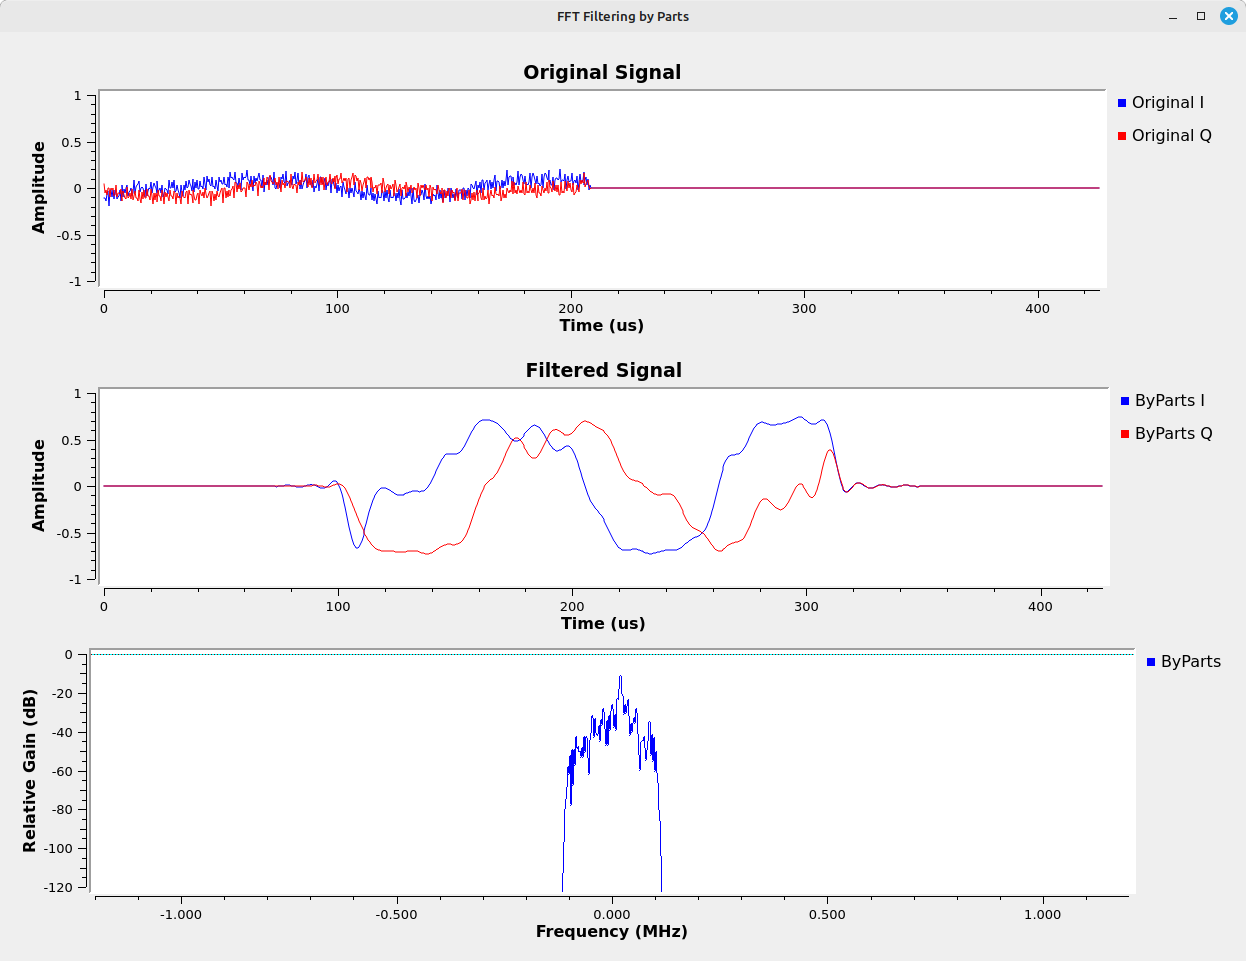Click the Relative Gain (dB) axis label
Viewport: 1246px width, 961px height.
point(30,770)
